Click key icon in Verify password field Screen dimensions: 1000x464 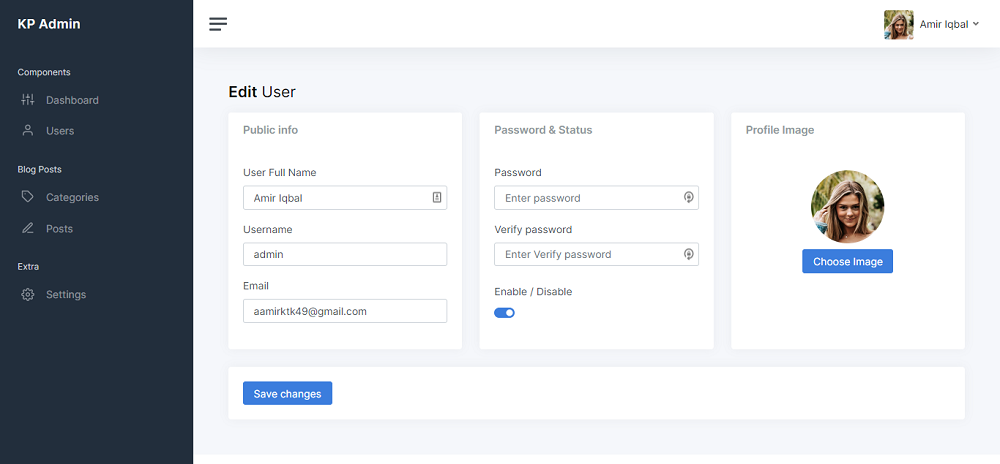pyautogui.click(x=689, y=254)
